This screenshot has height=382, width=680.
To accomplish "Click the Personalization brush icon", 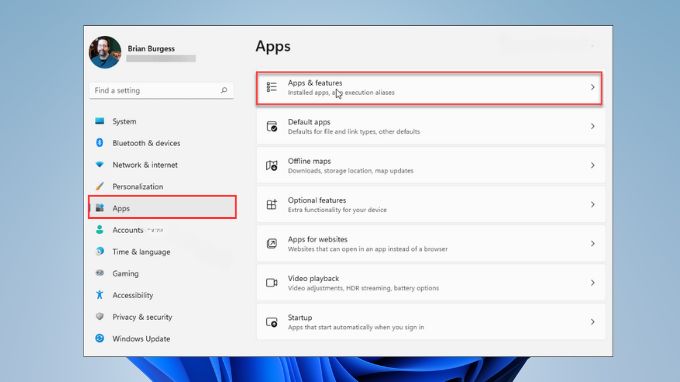I will tap(99, 186).
